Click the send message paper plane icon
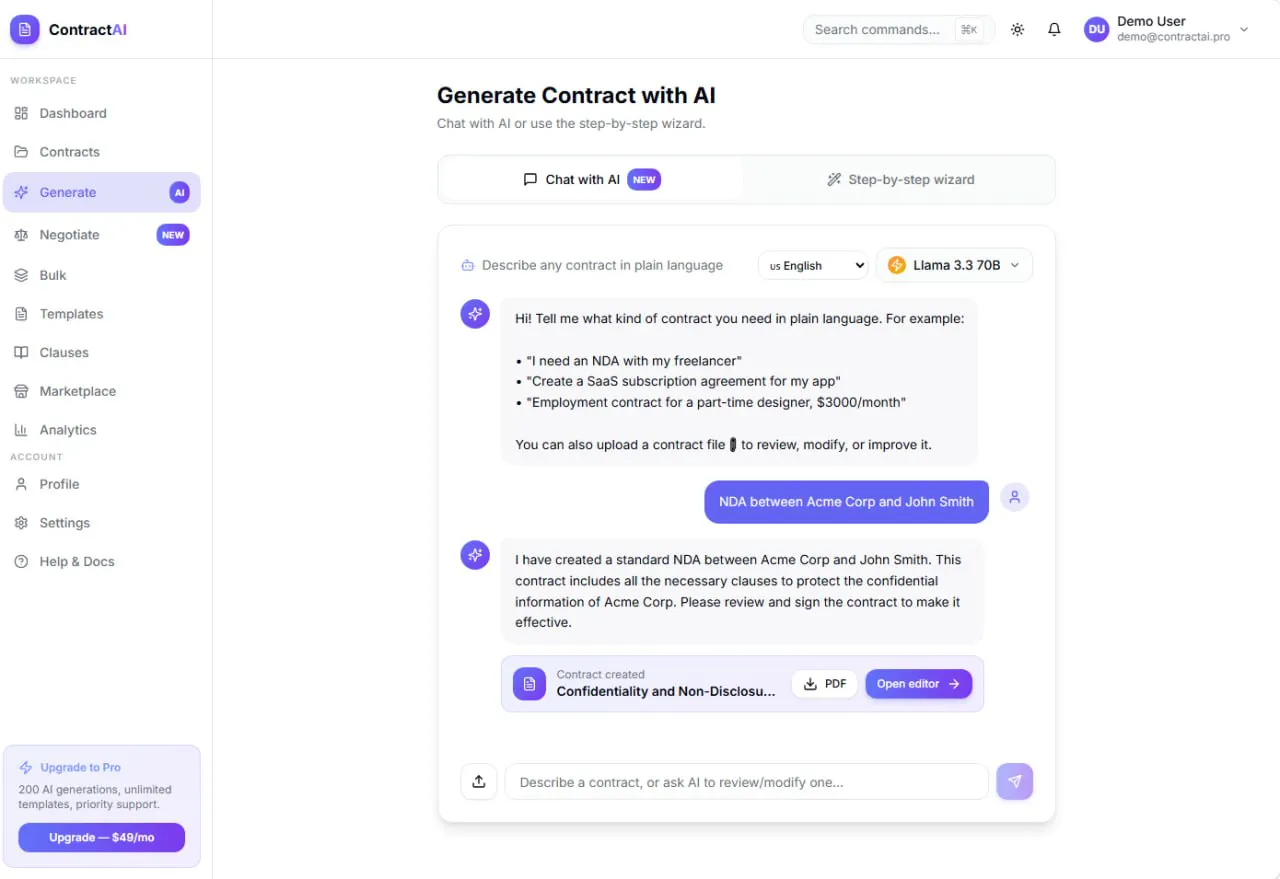Screen dimensions: 1280x879 1015,782
